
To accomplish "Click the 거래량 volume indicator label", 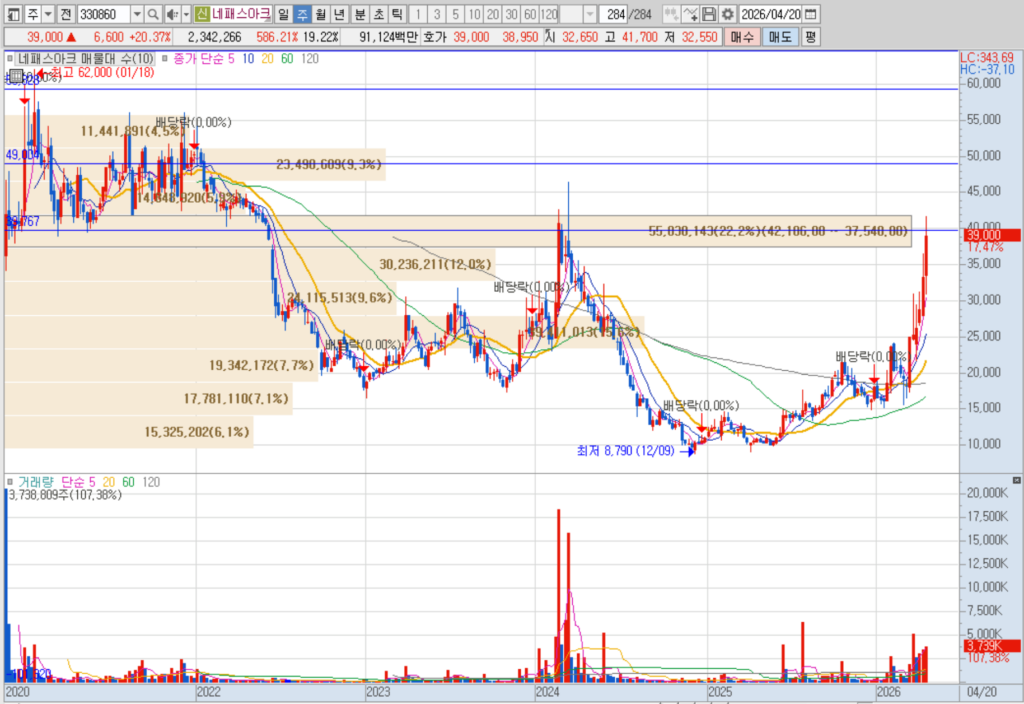I will tap(36, 482).
